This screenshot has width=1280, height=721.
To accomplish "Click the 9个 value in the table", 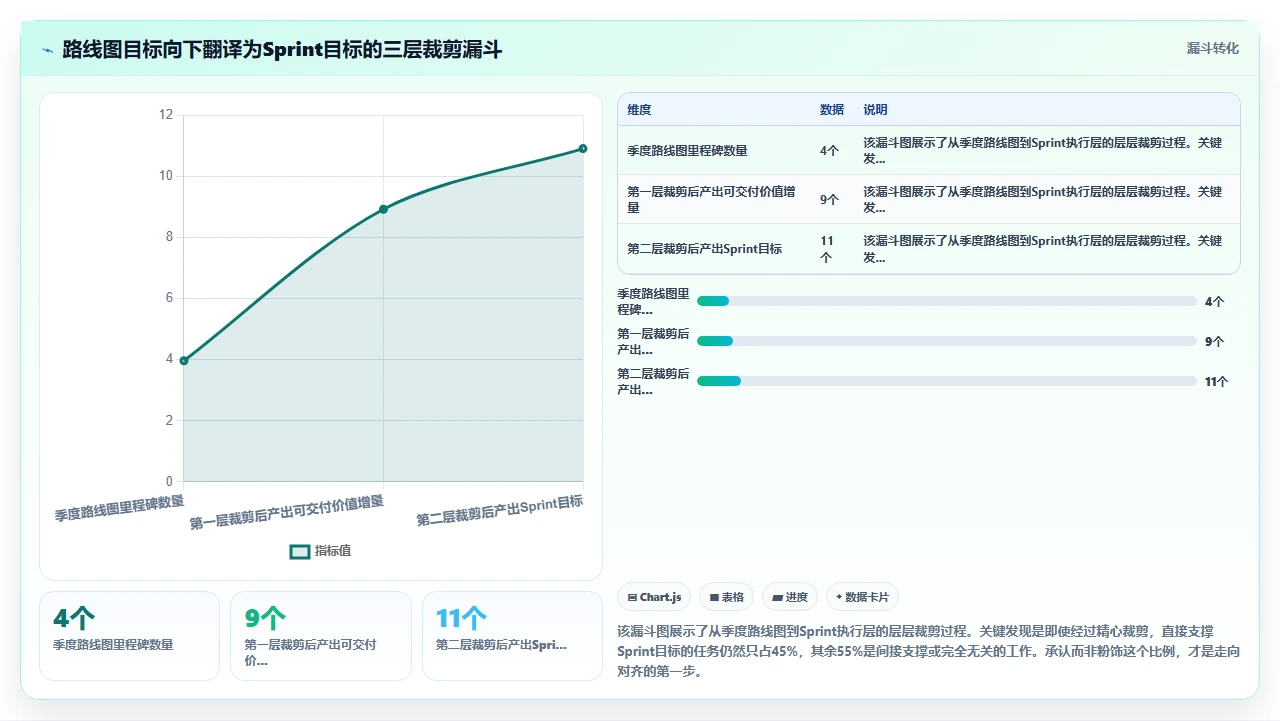I will point(829,200).
